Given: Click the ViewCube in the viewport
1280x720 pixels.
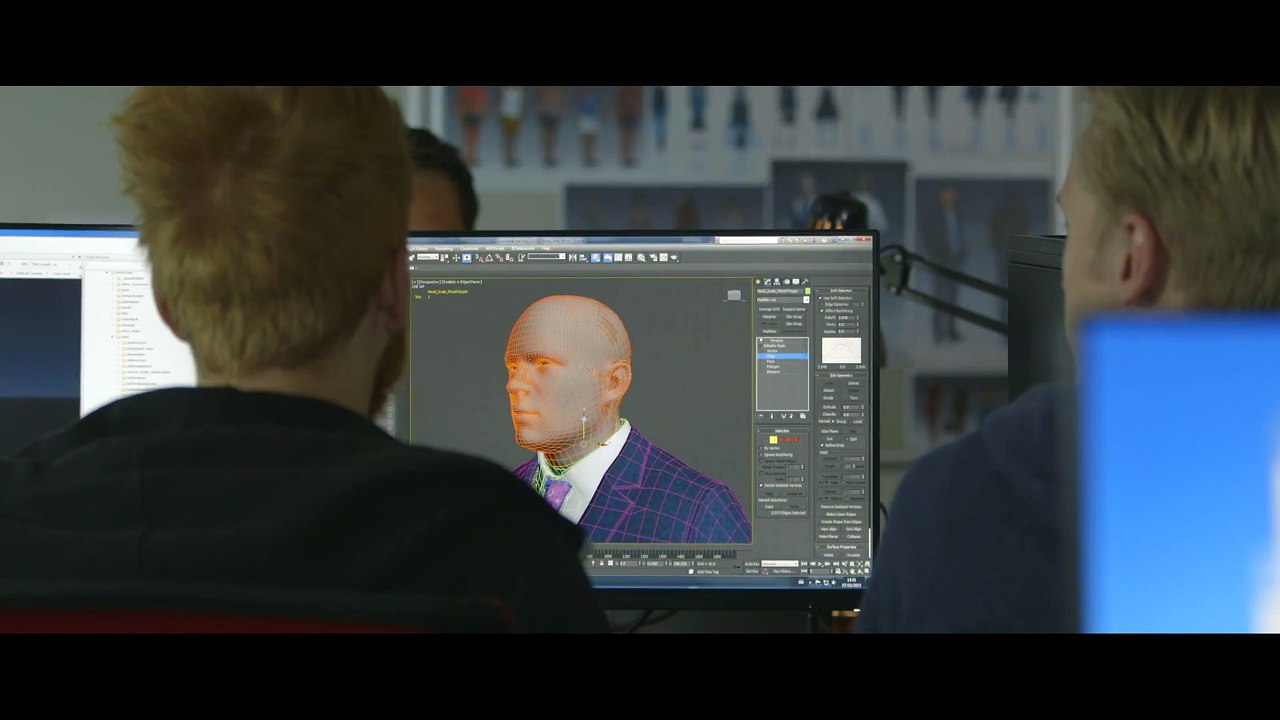Looking at the screenshot, I should click(734, 295).
